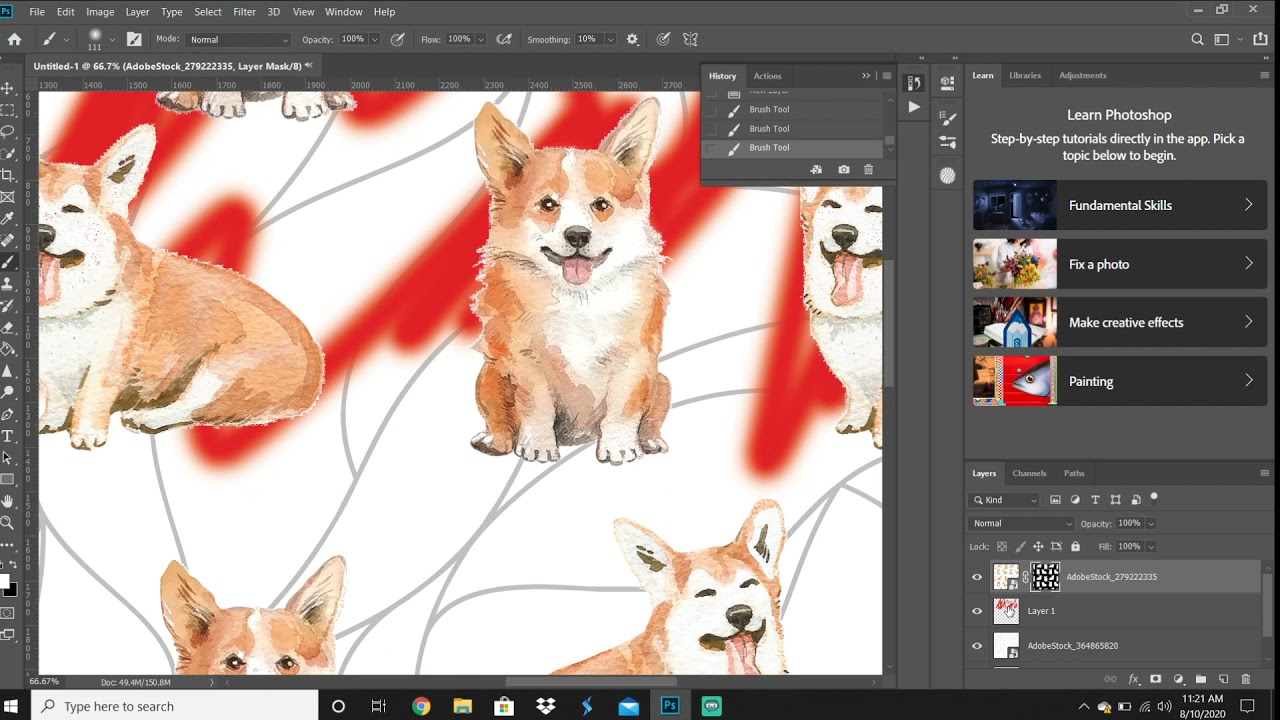The width and height of the screenshot is (1280, 720).
Task: Create a new group folder icon
Action: pyautogui.click(x=1200, y=679)
